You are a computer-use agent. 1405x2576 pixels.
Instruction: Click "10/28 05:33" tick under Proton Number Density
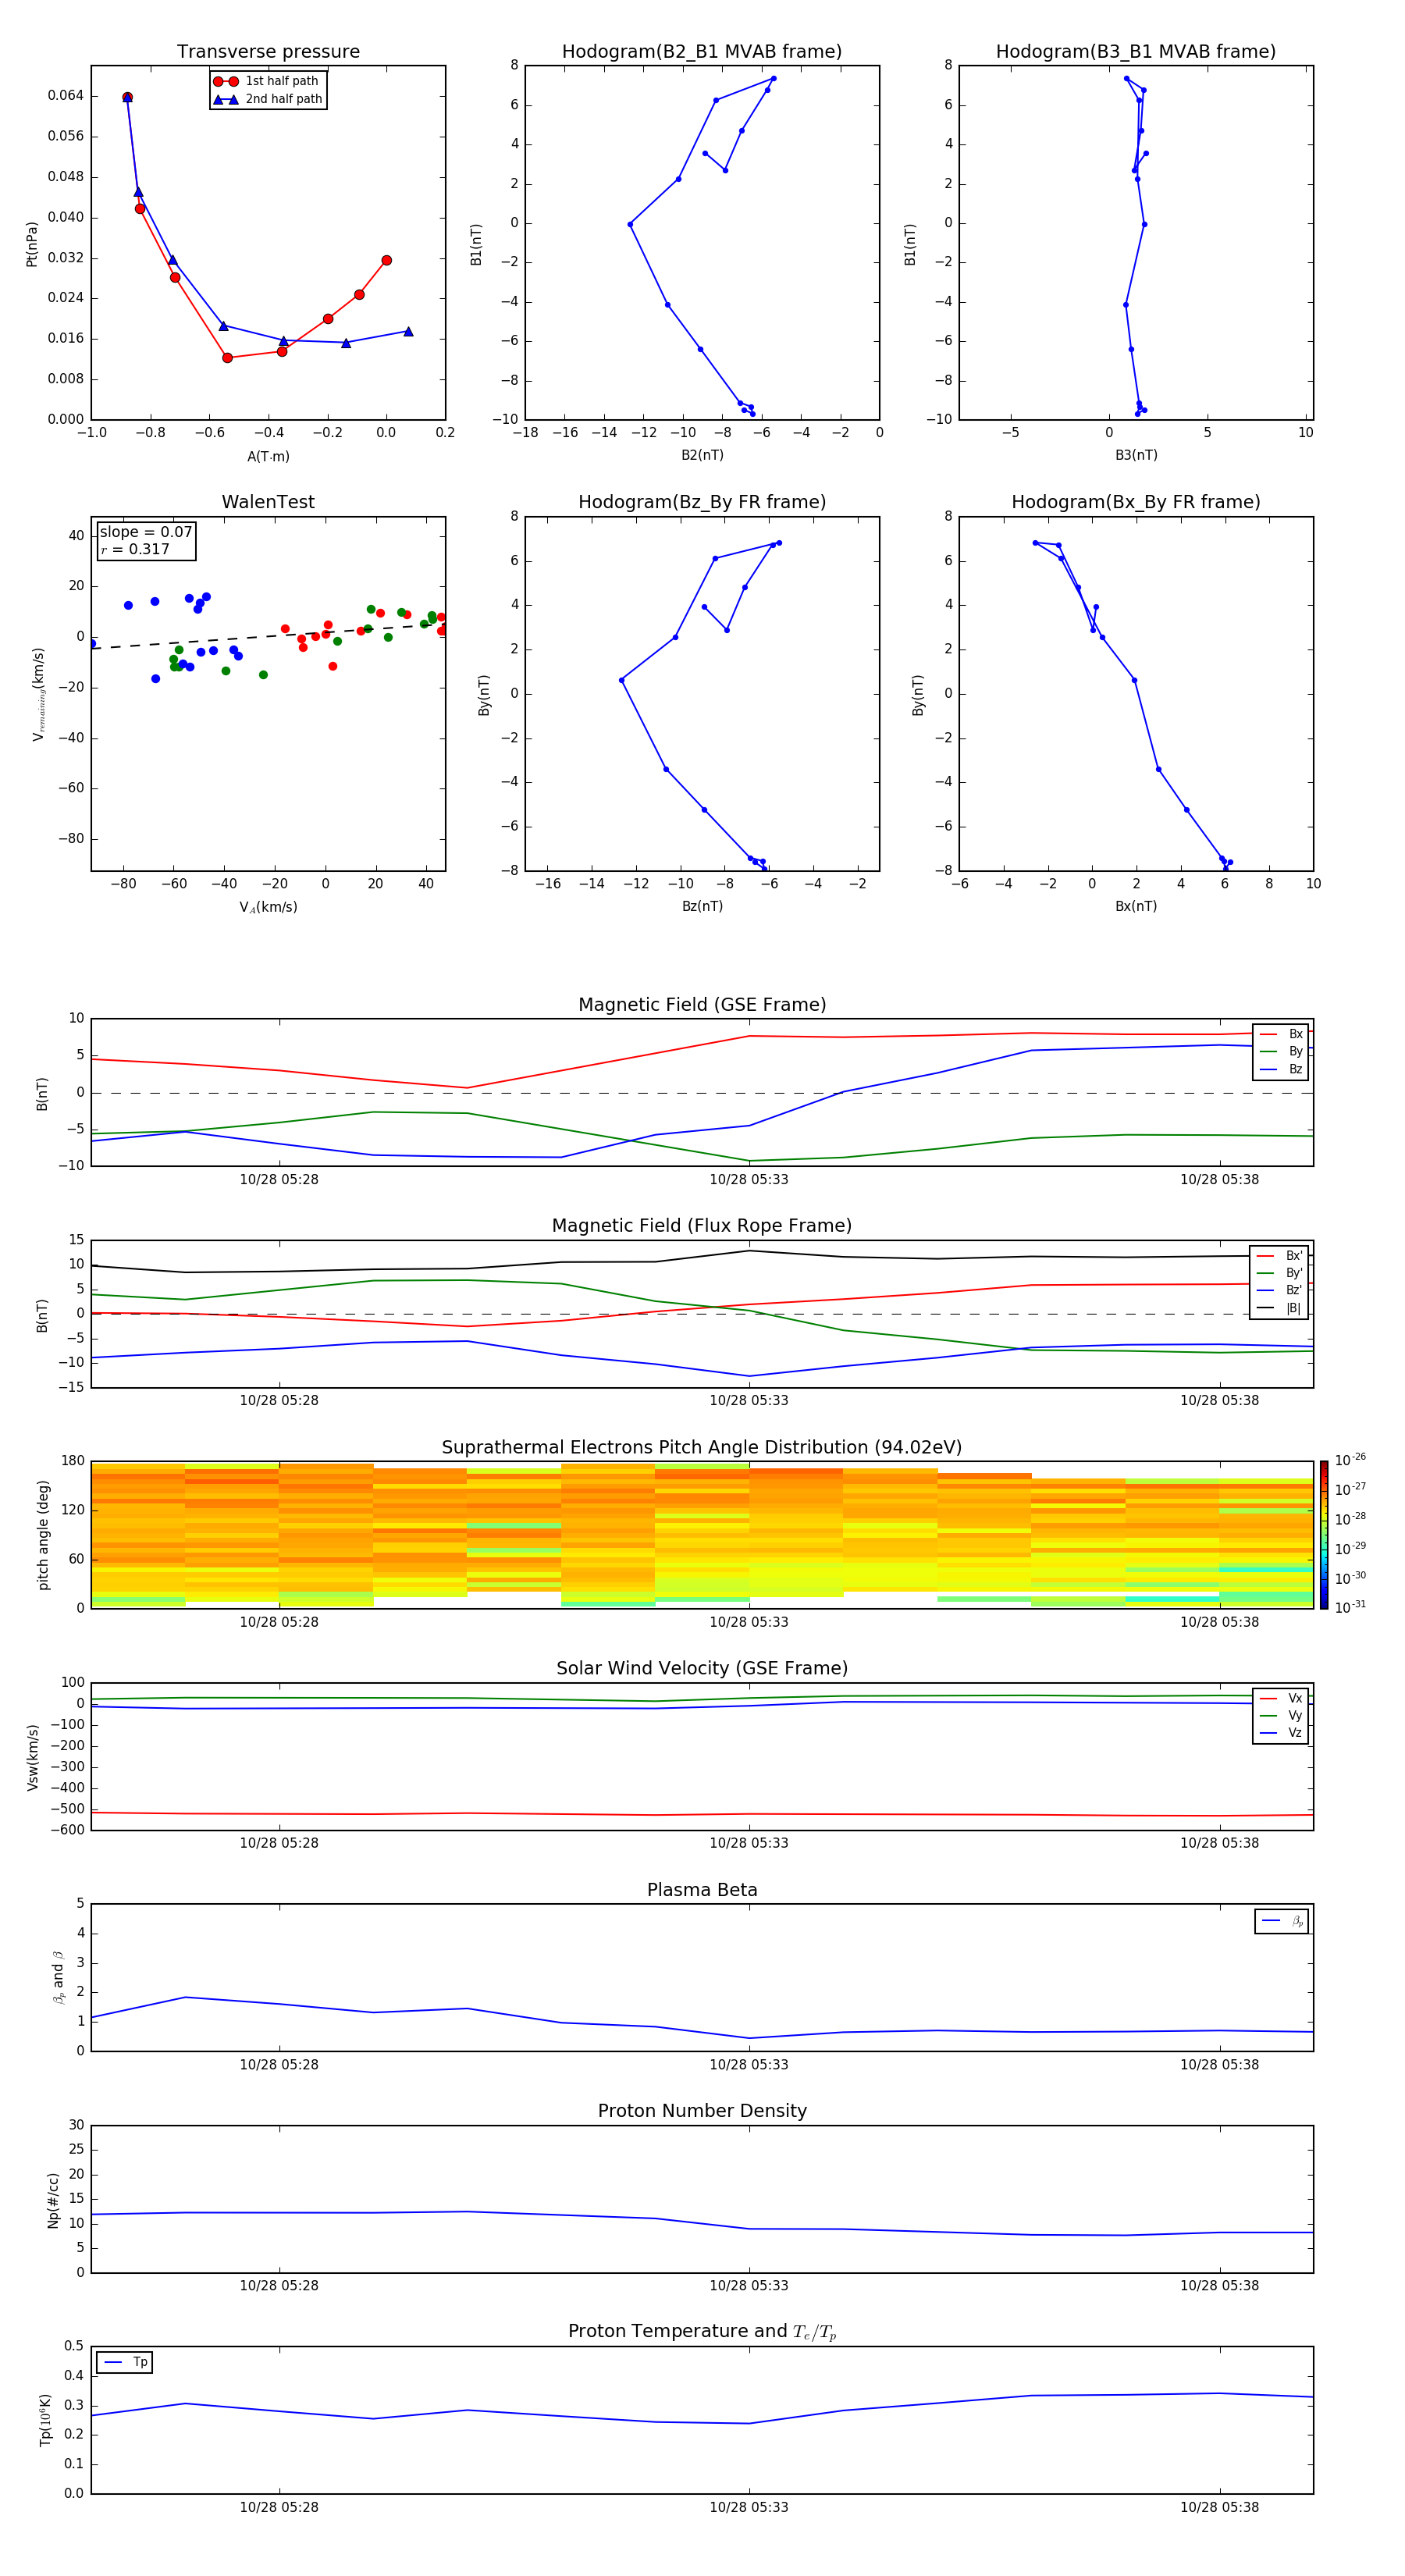(x=749, y=2285)
